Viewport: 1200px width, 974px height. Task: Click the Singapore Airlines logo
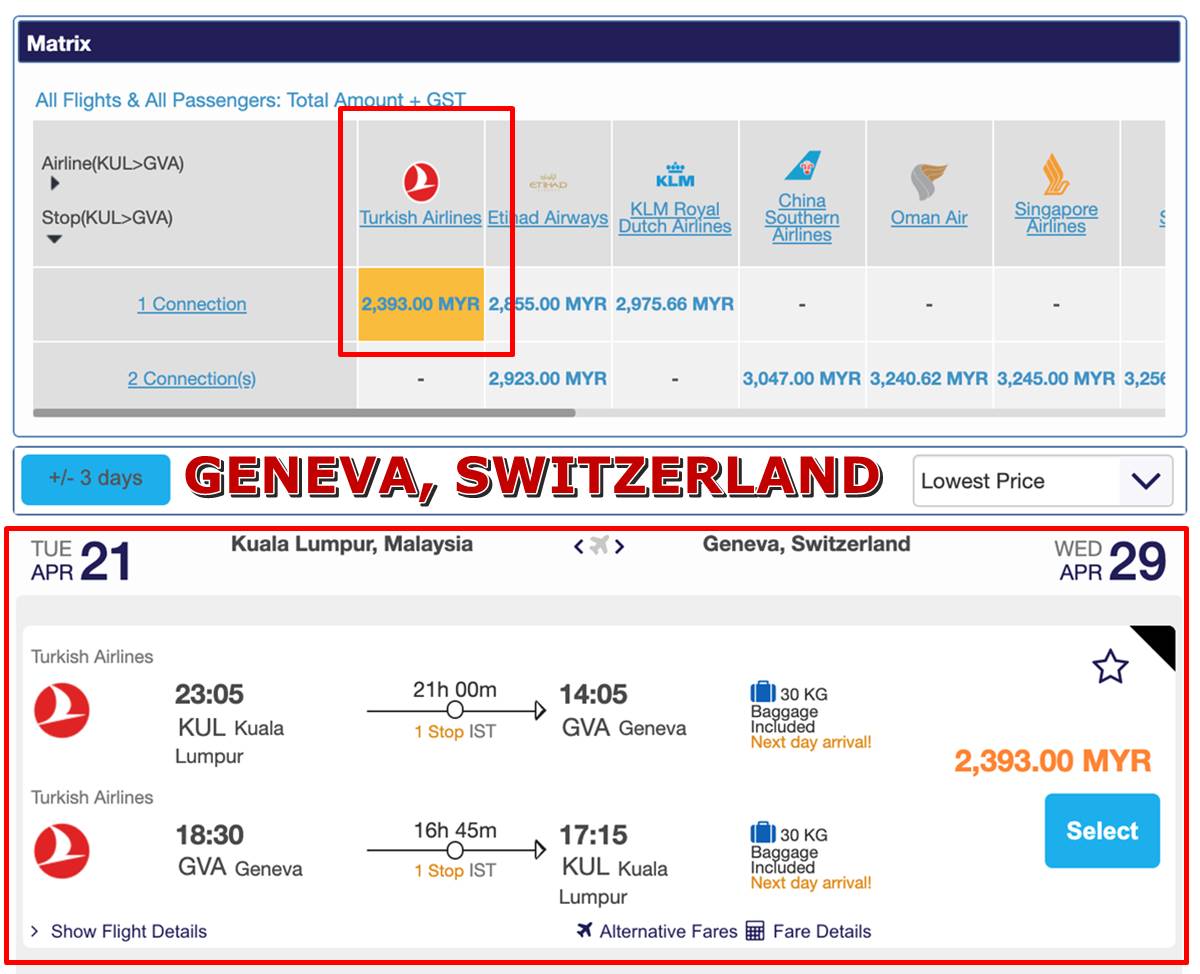[1056, 174]
